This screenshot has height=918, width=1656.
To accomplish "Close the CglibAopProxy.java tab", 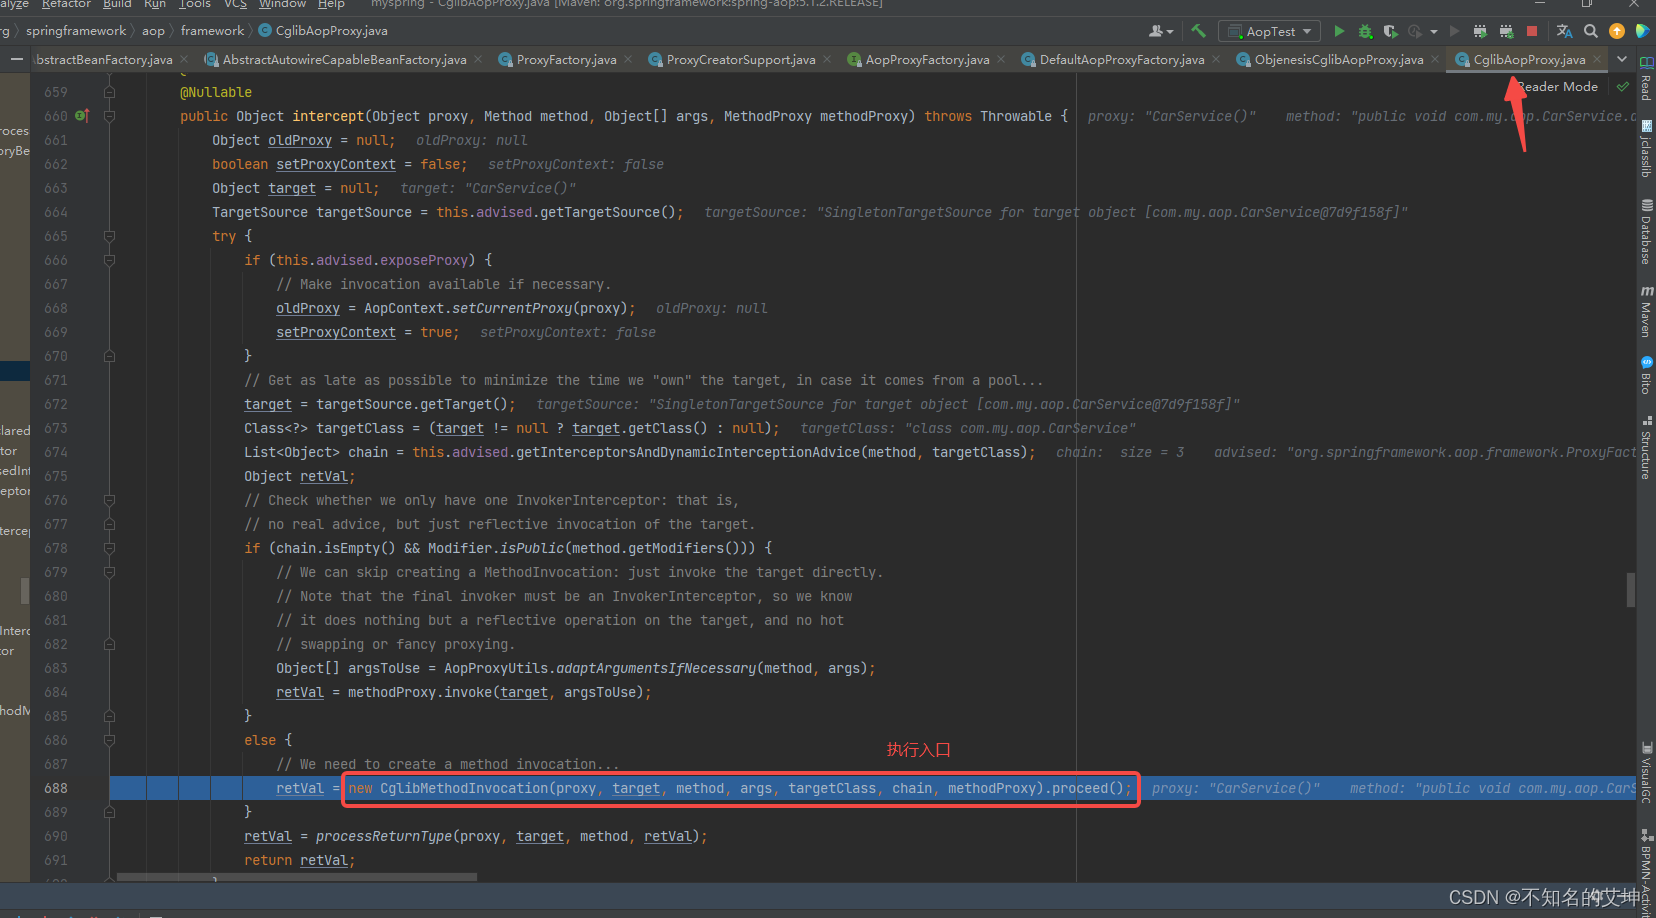I will (x=1597, y=60).
